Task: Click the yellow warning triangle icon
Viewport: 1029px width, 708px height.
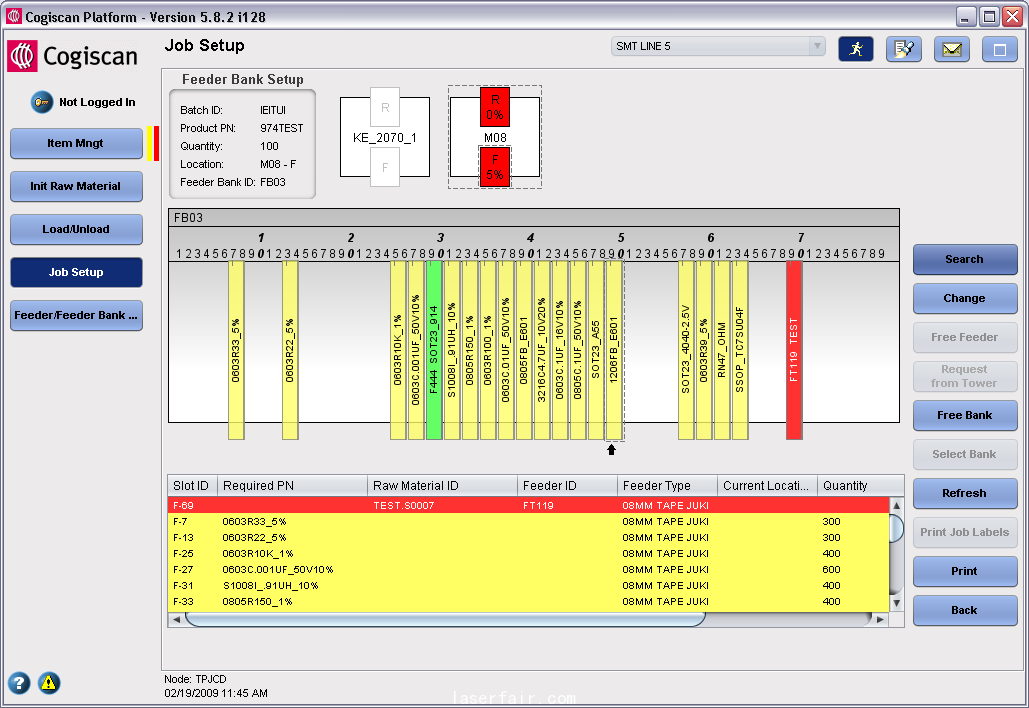Action: coord(49,683)
